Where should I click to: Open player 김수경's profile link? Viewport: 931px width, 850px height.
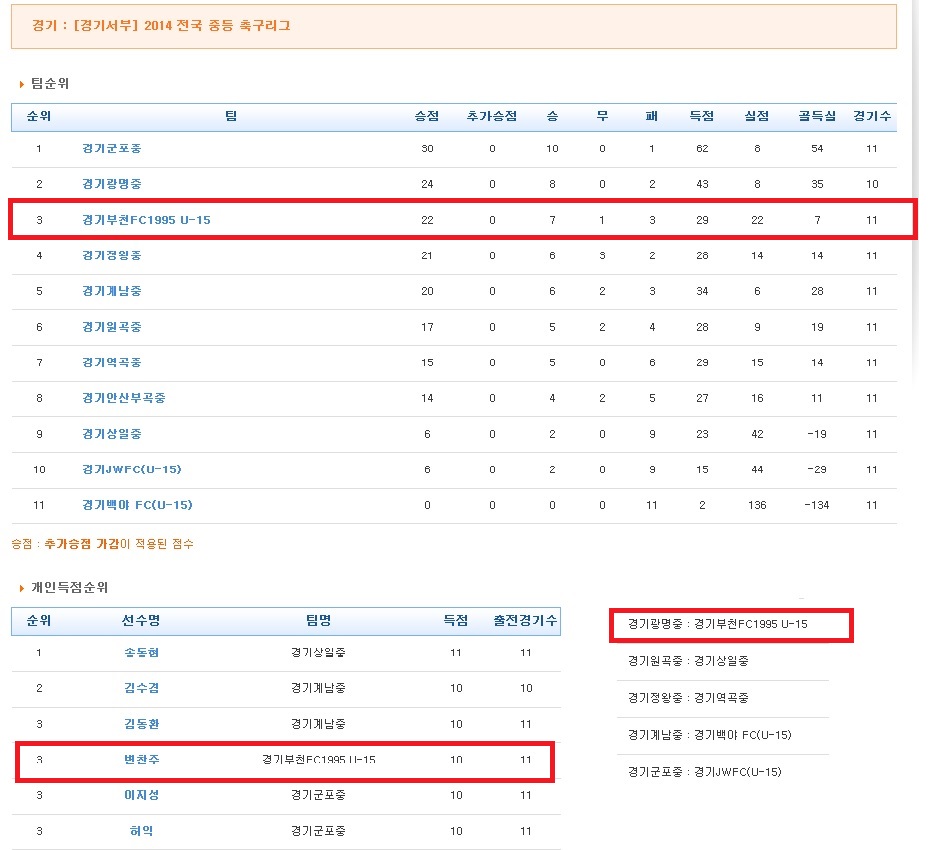pyautogui.click(x=140, y=688)
